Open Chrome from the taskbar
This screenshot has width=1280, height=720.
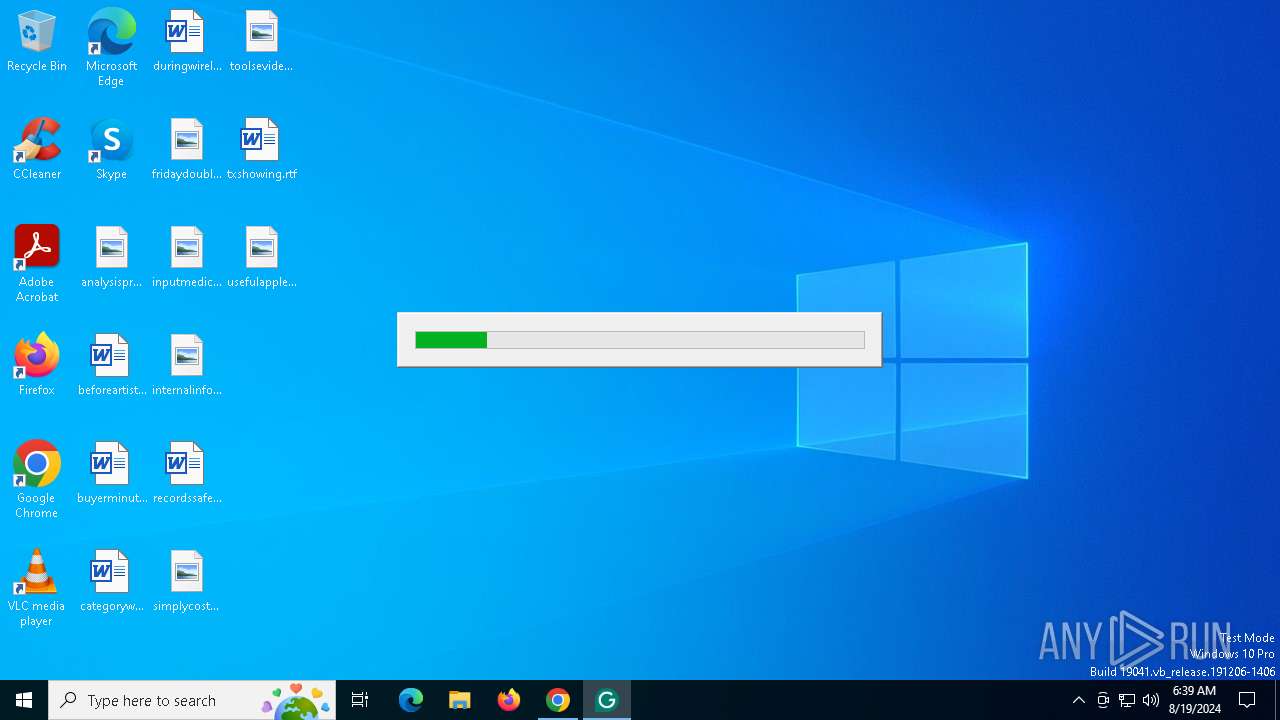click(x=558, y=700)
